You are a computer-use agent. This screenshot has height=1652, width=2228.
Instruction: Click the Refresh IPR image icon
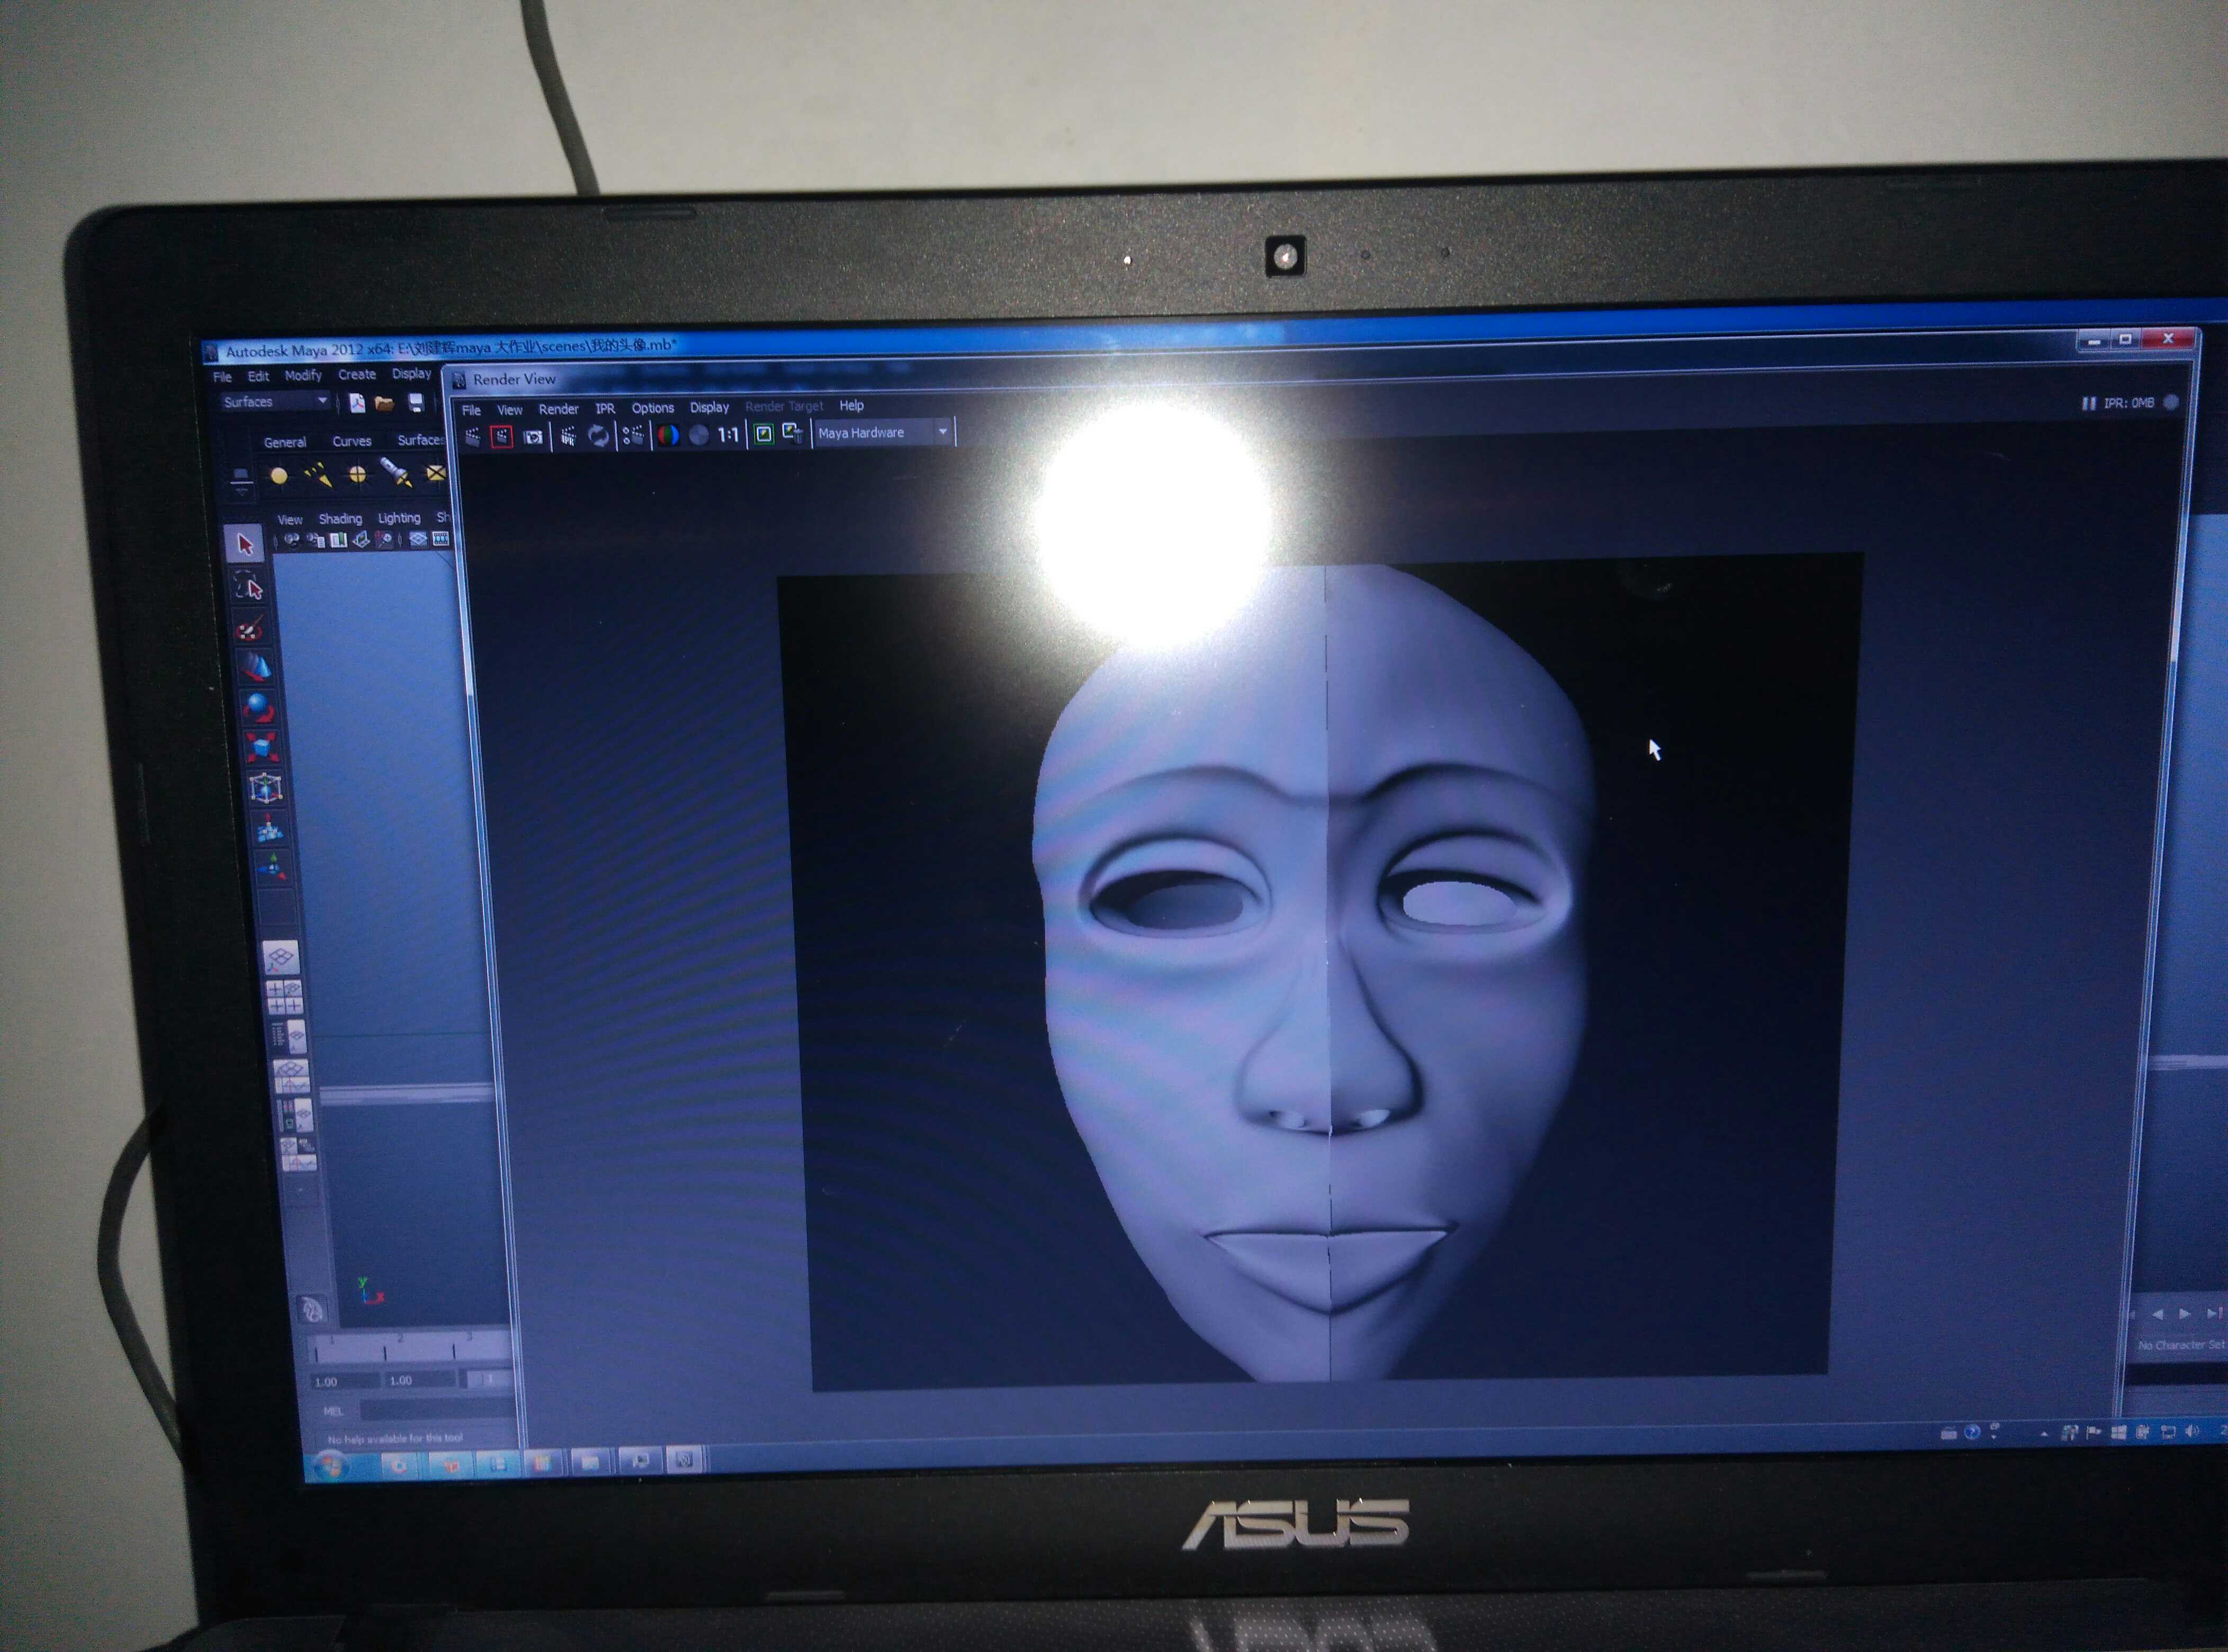coord(598,436)
